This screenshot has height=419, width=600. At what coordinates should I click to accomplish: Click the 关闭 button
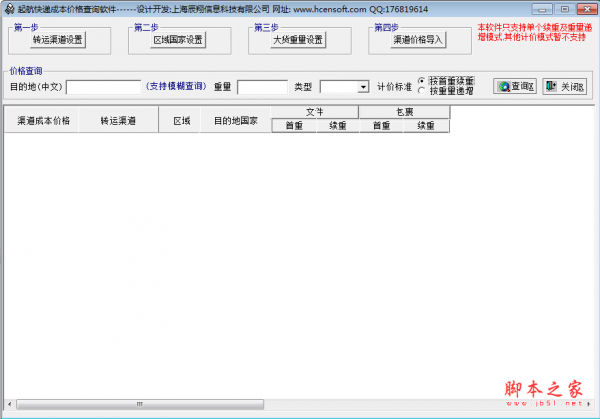tap(565, 86)
